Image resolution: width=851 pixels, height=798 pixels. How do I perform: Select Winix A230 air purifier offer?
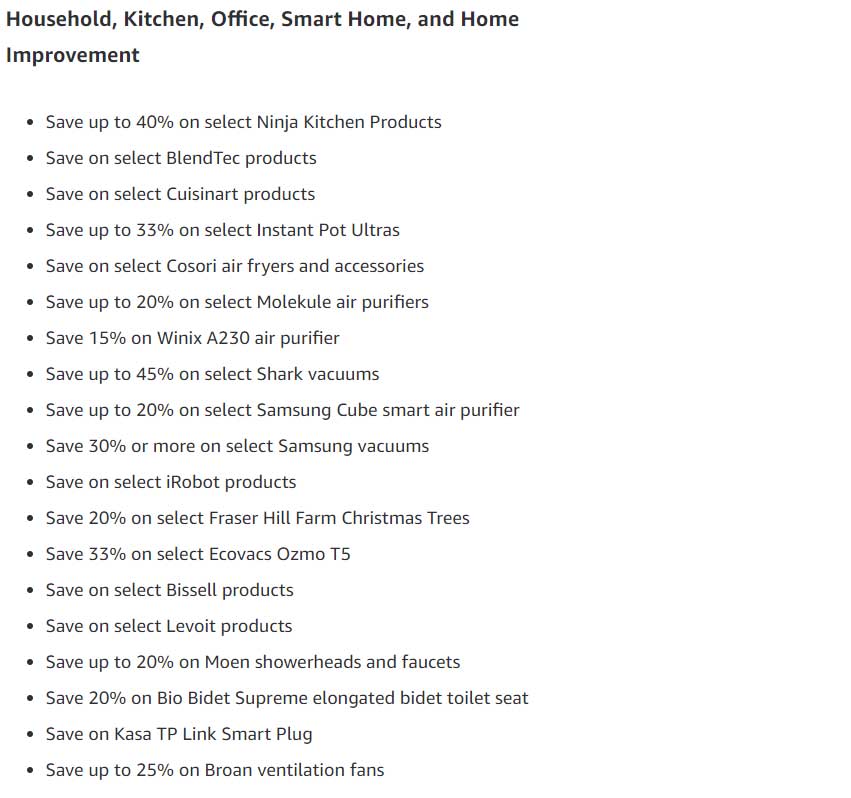[x=192, y=338]
